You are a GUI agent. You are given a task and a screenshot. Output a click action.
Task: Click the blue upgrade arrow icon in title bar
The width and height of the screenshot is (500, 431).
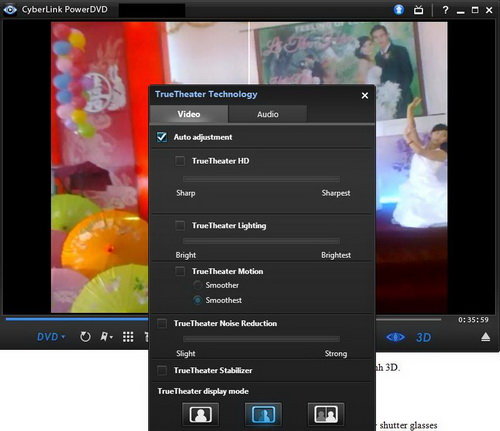[399, 10]
